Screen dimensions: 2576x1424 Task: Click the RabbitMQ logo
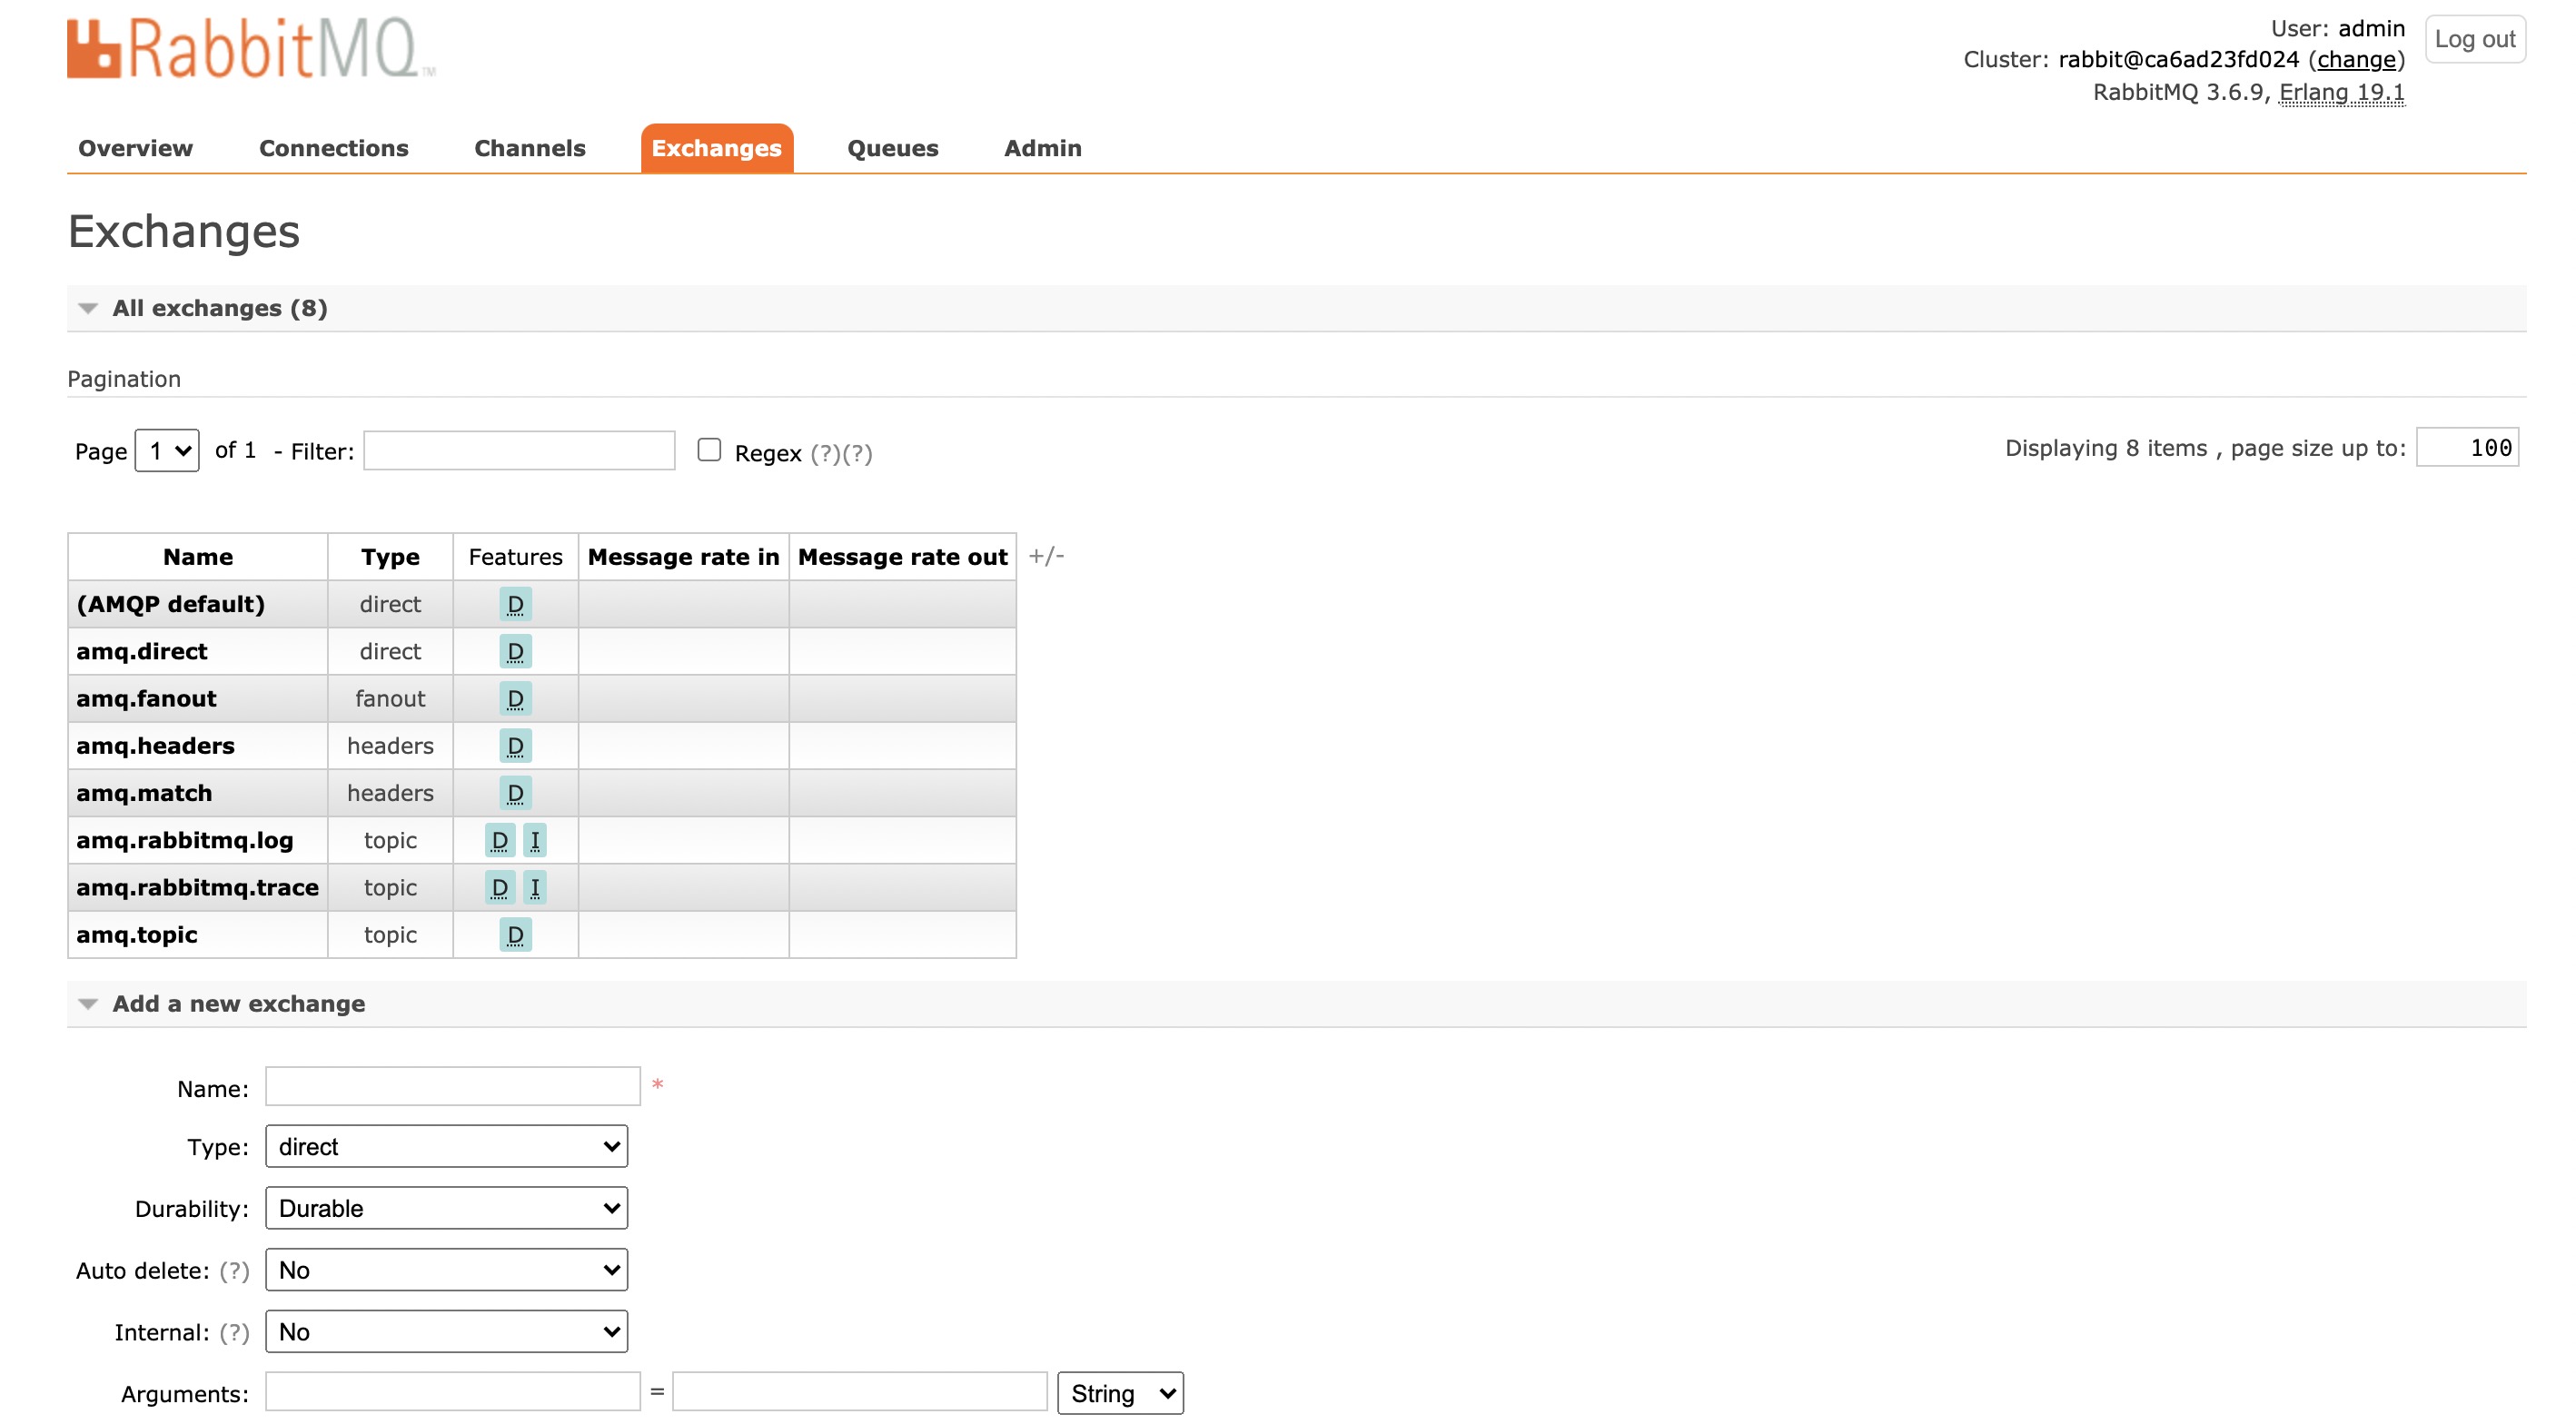click(251, 47)
